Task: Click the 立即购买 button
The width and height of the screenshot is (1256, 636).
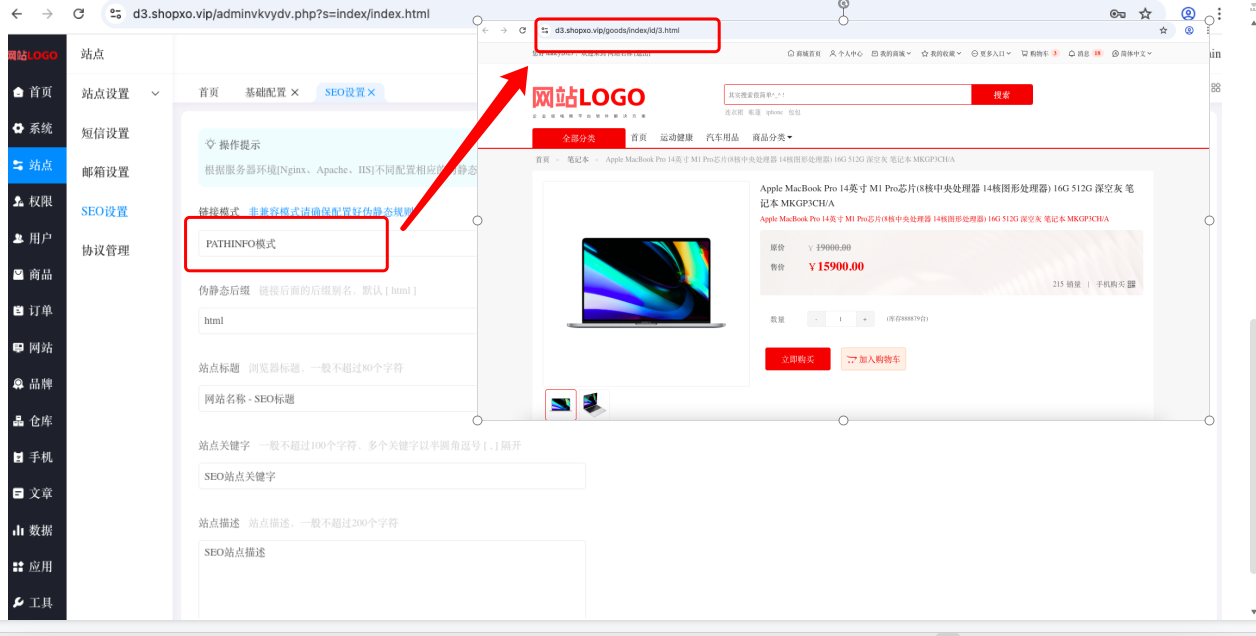Action: coord(798,359)
